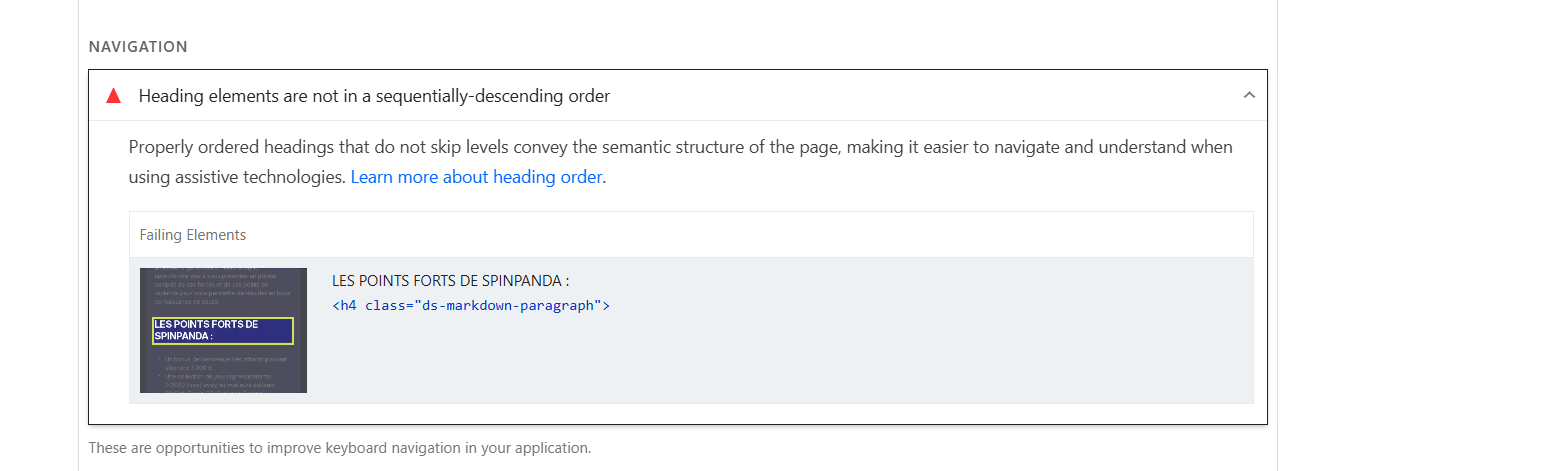Collapse the heading order audit chevron
The width and height of the screenshot is (1566, 471).
coord(1248,95)
